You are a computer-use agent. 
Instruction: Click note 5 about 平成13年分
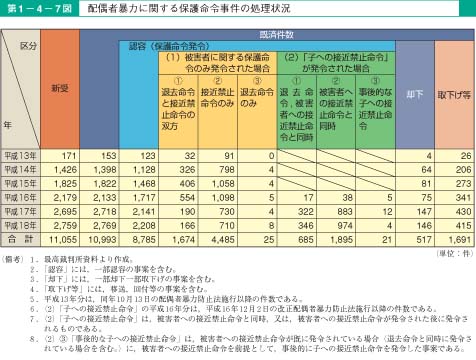(166, 299)
